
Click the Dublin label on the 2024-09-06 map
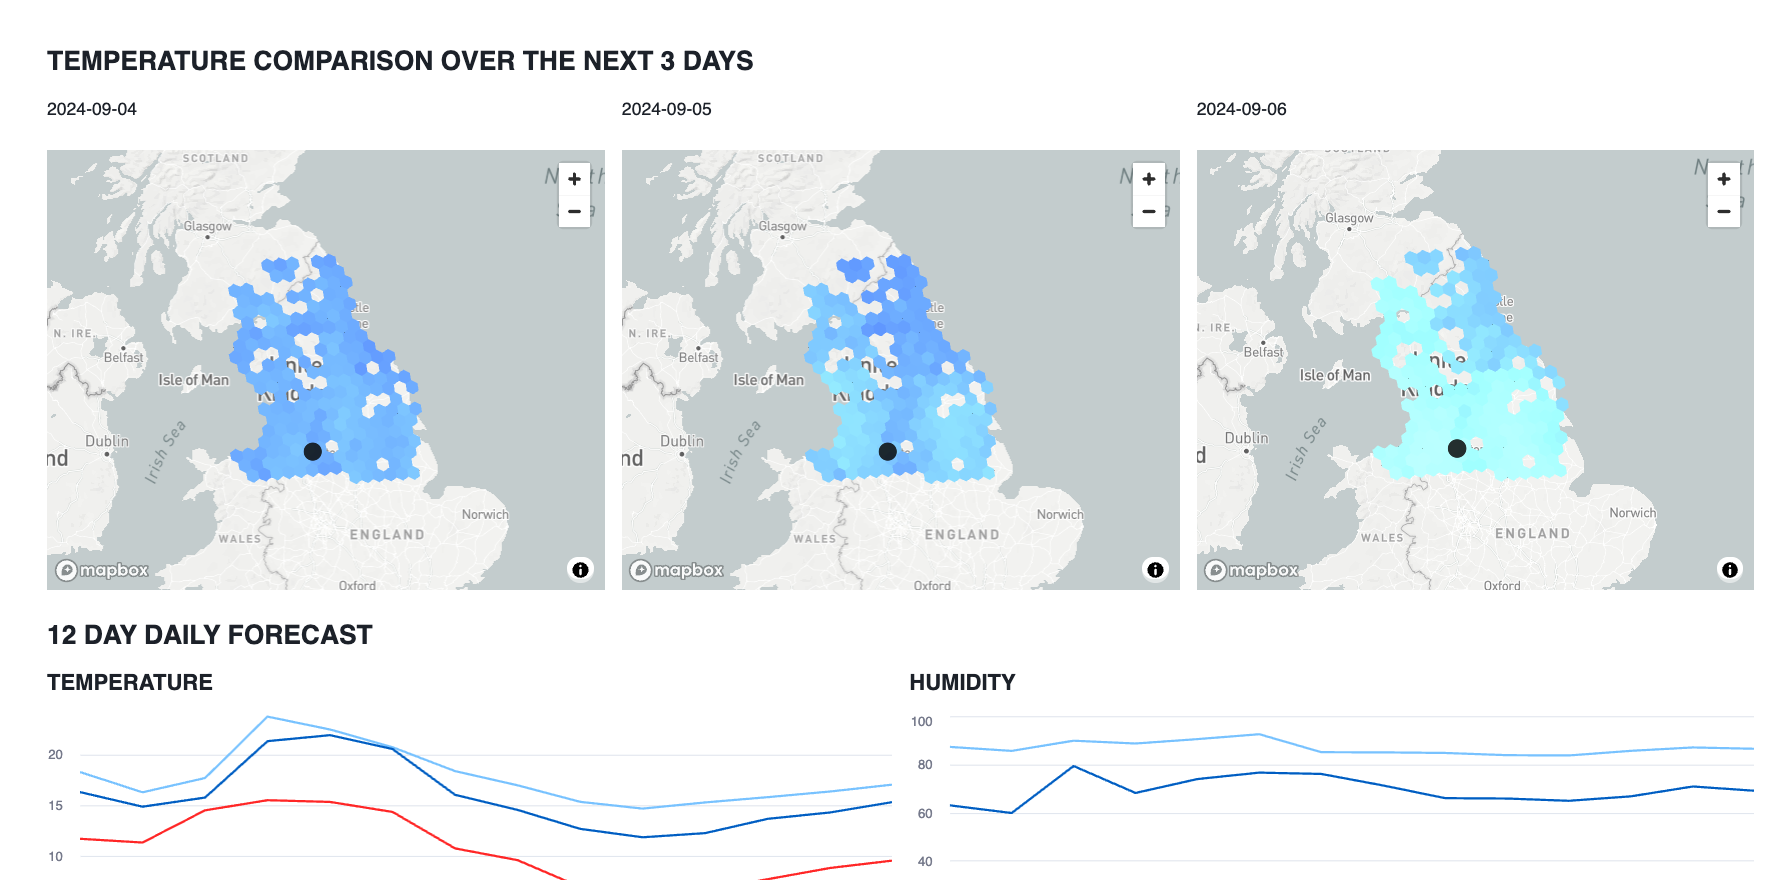(x=1246, y=438)
